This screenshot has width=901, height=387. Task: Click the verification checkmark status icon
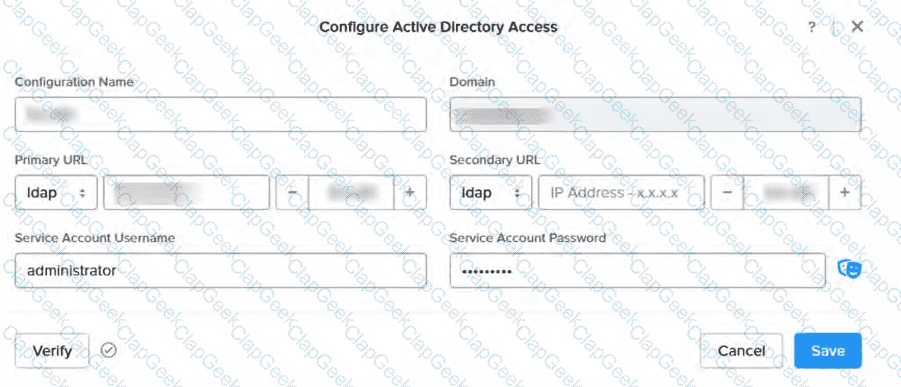(108, 350)
